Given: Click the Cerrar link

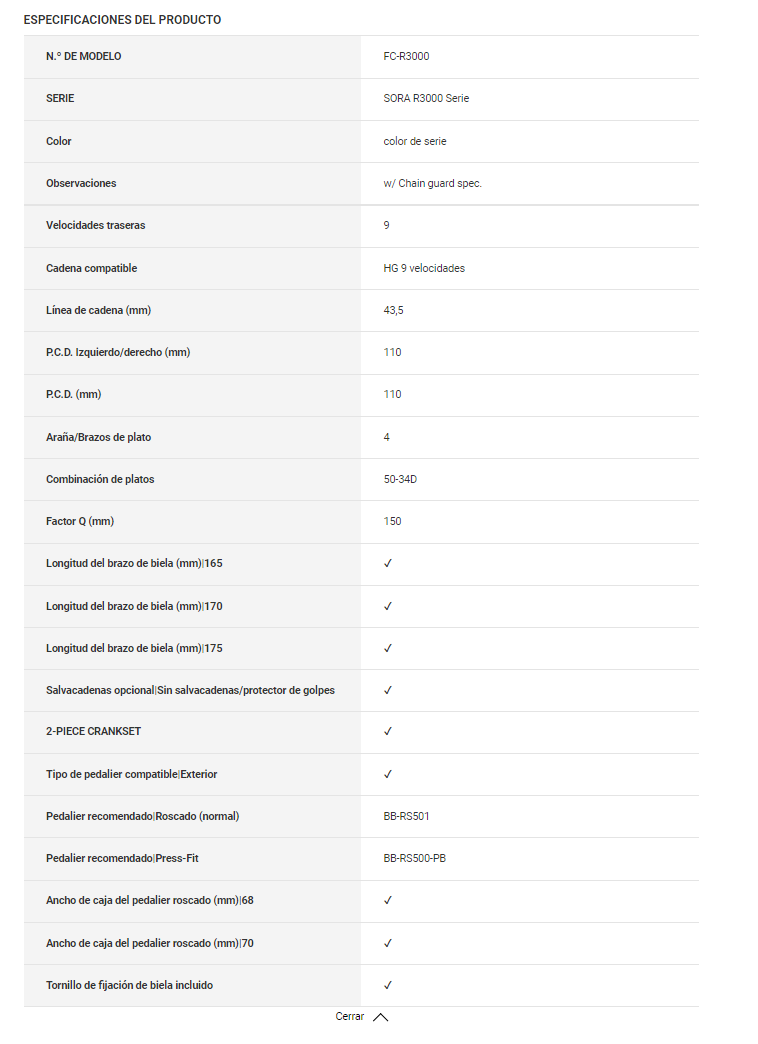Looking at the screenshot, I should tap(350, 1016).
